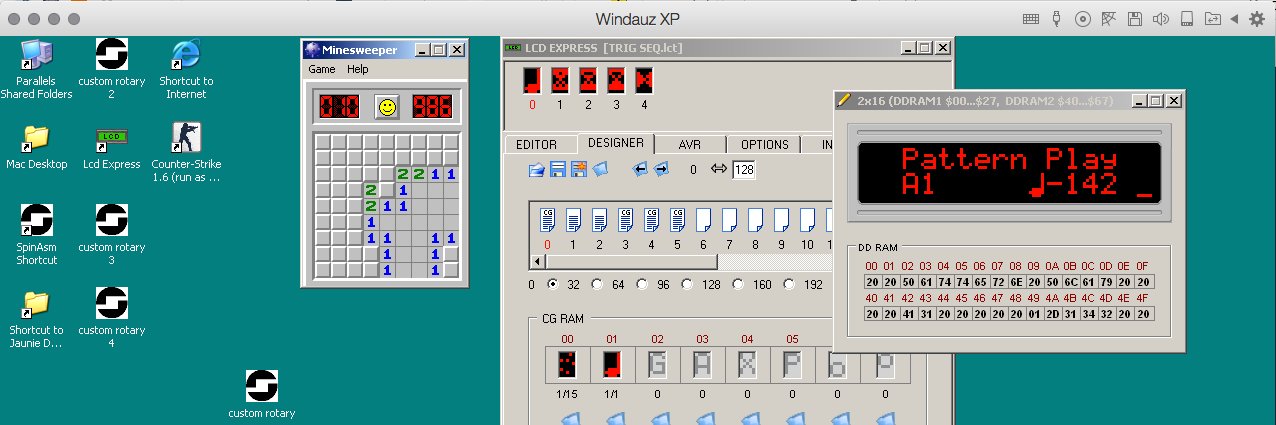Select CG RAM cell 05 showing letter F
The width and height of the screenshot is (1276, 425).
tap(792, 365)
